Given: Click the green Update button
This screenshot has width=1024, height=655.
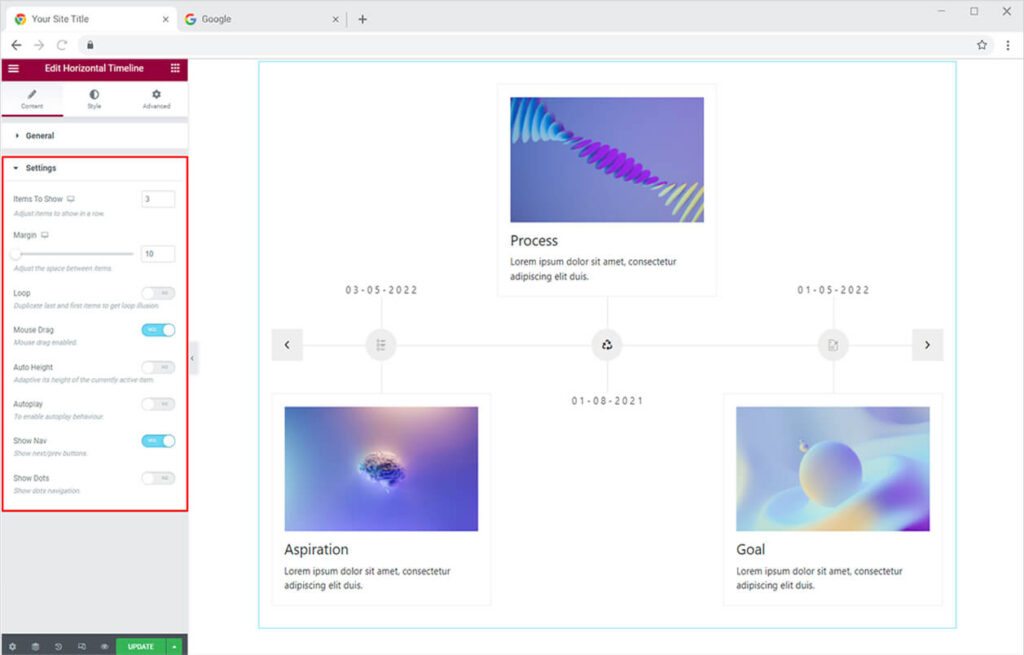Looking at the screenshot, I should tap(140, 646).
